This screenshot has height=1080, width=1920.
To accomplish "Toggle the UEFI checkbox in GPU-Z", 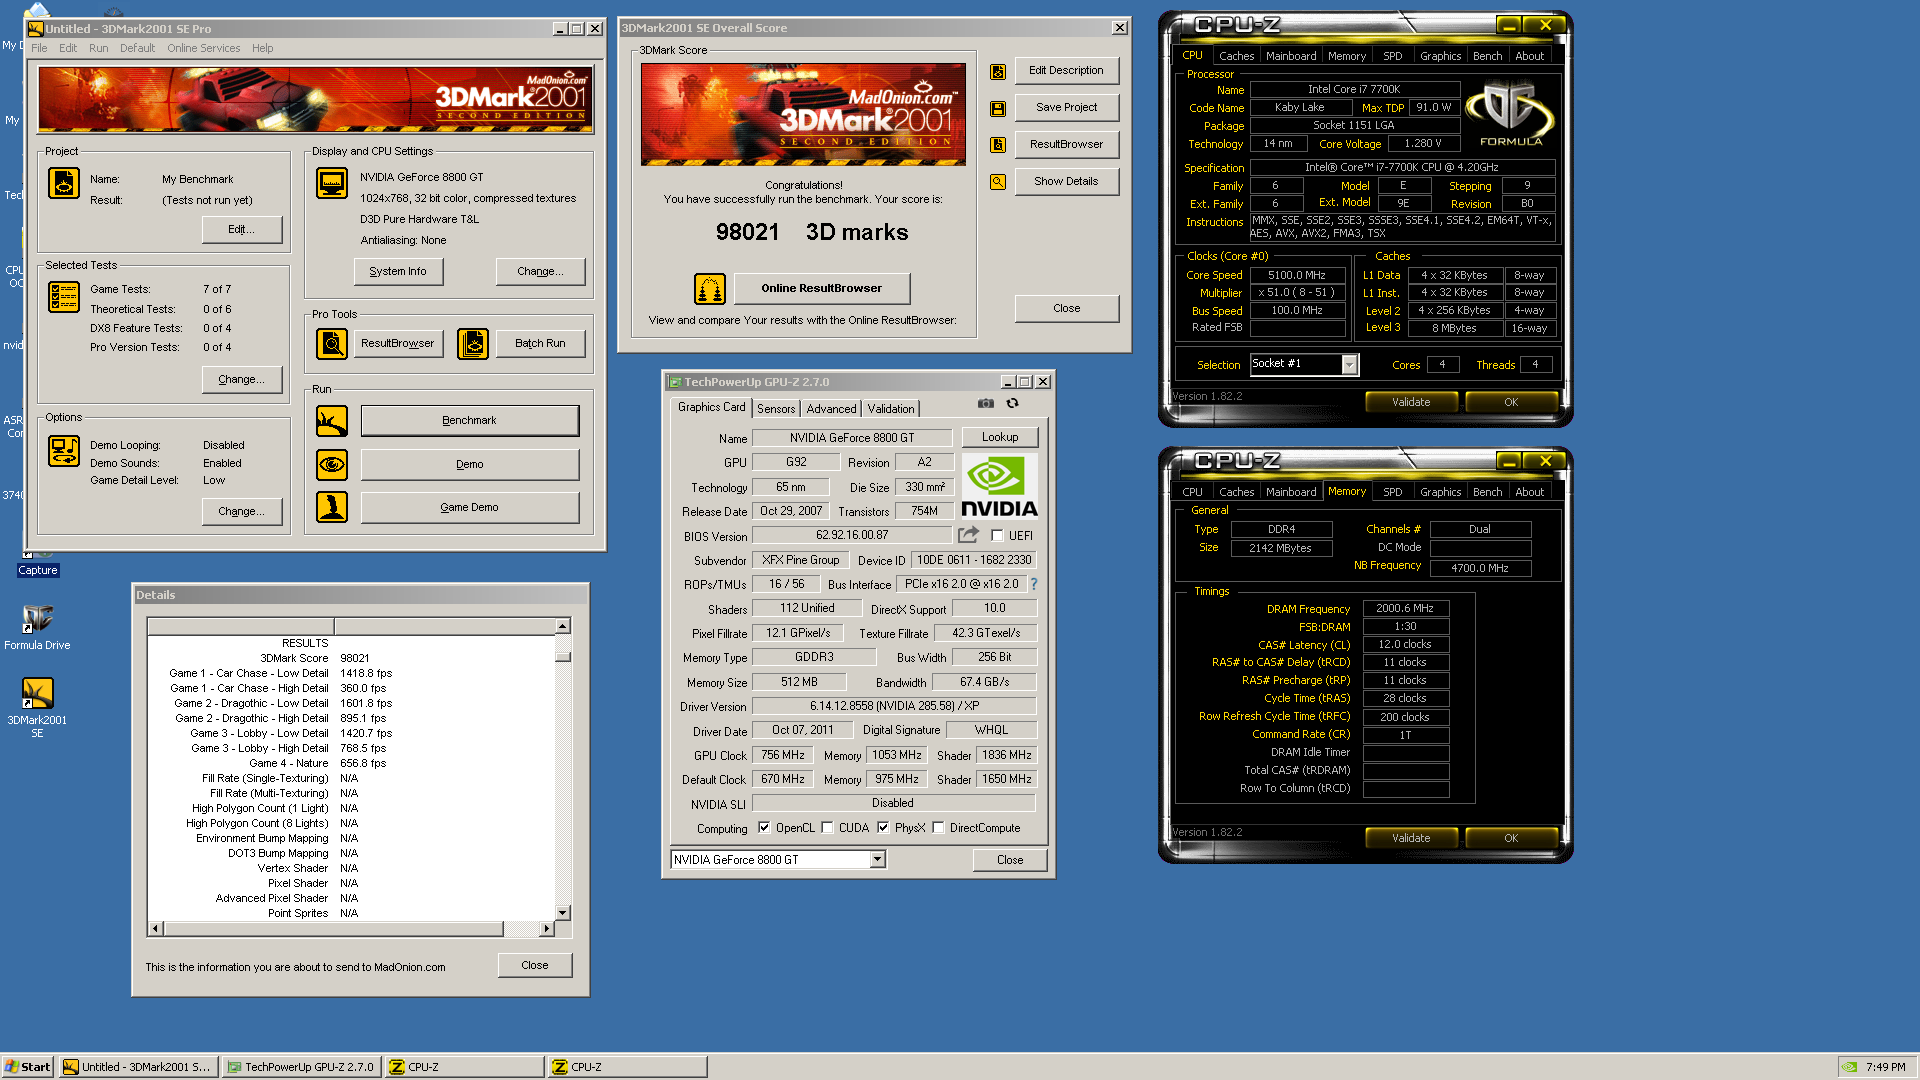I will coord(997,536).
